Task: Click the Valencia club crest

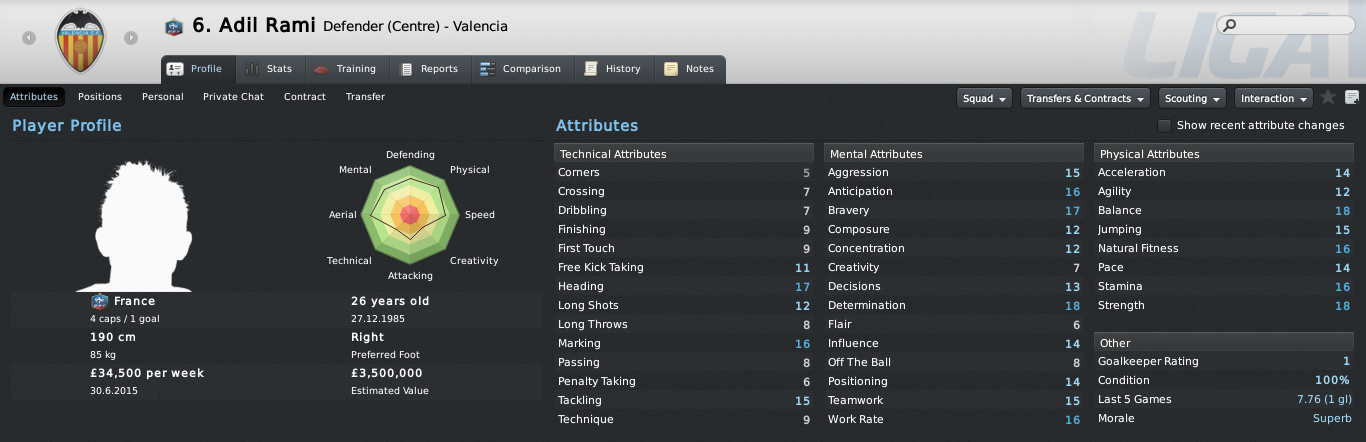Action: [x=80, y=40]
